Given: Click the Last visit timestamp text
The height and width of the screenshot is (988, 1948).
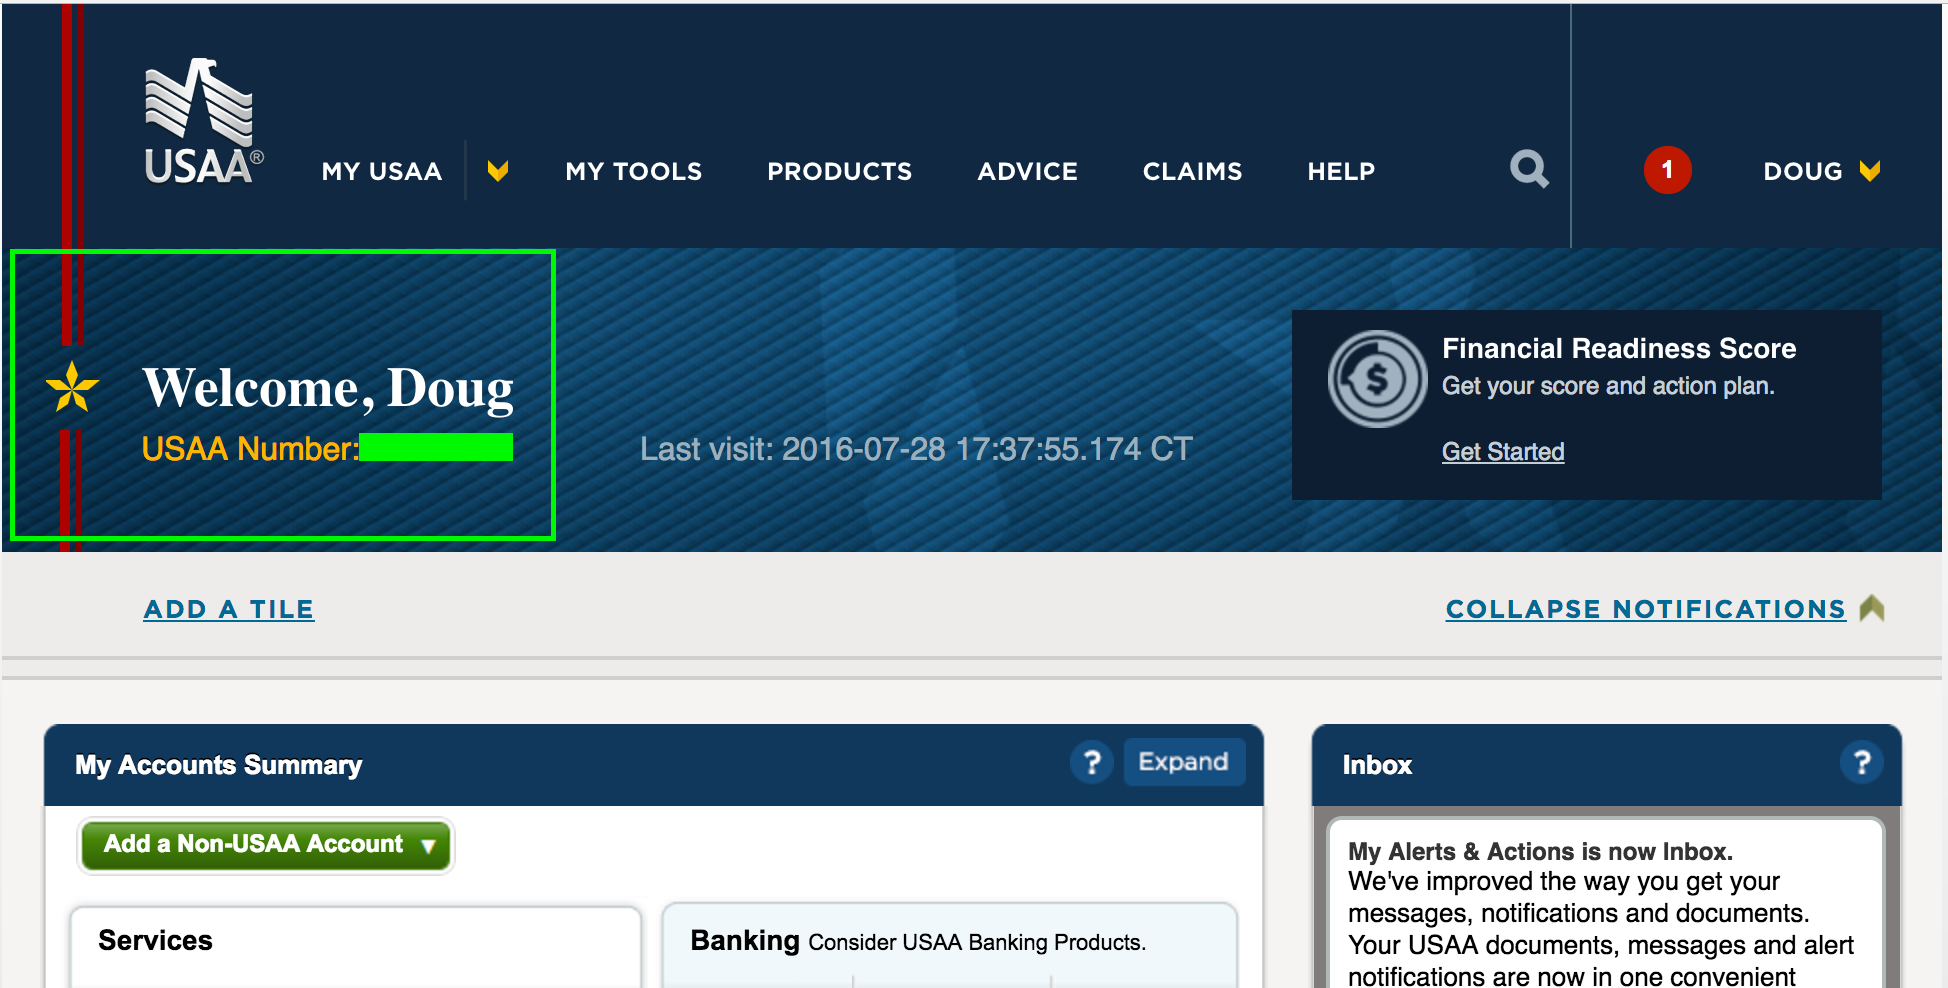Looking at the screenshot, I should 917,449.
